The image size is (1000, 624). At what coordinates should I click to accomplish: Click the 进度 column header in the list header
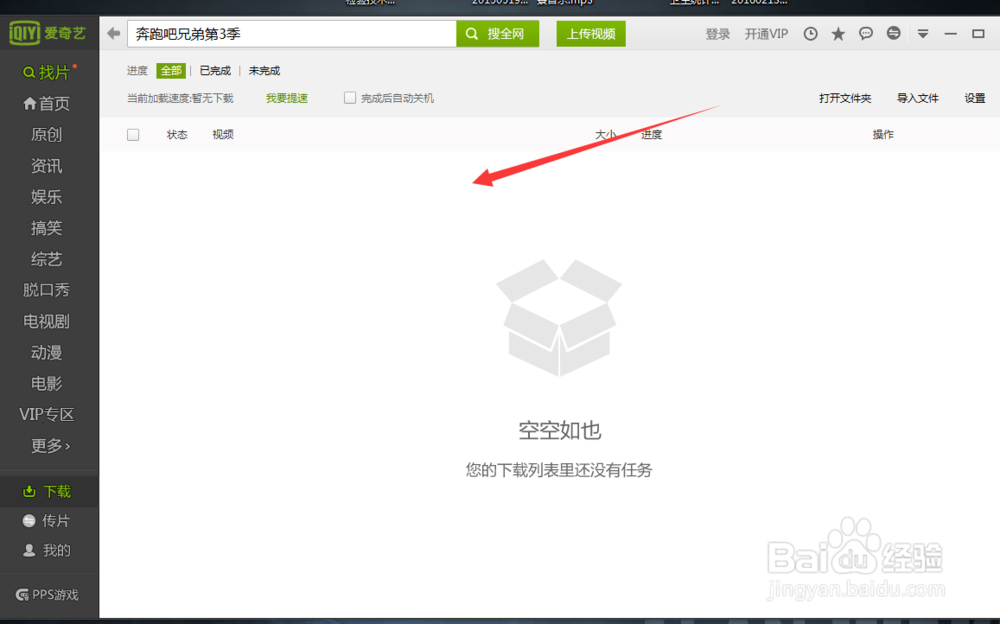click(651, 134)
